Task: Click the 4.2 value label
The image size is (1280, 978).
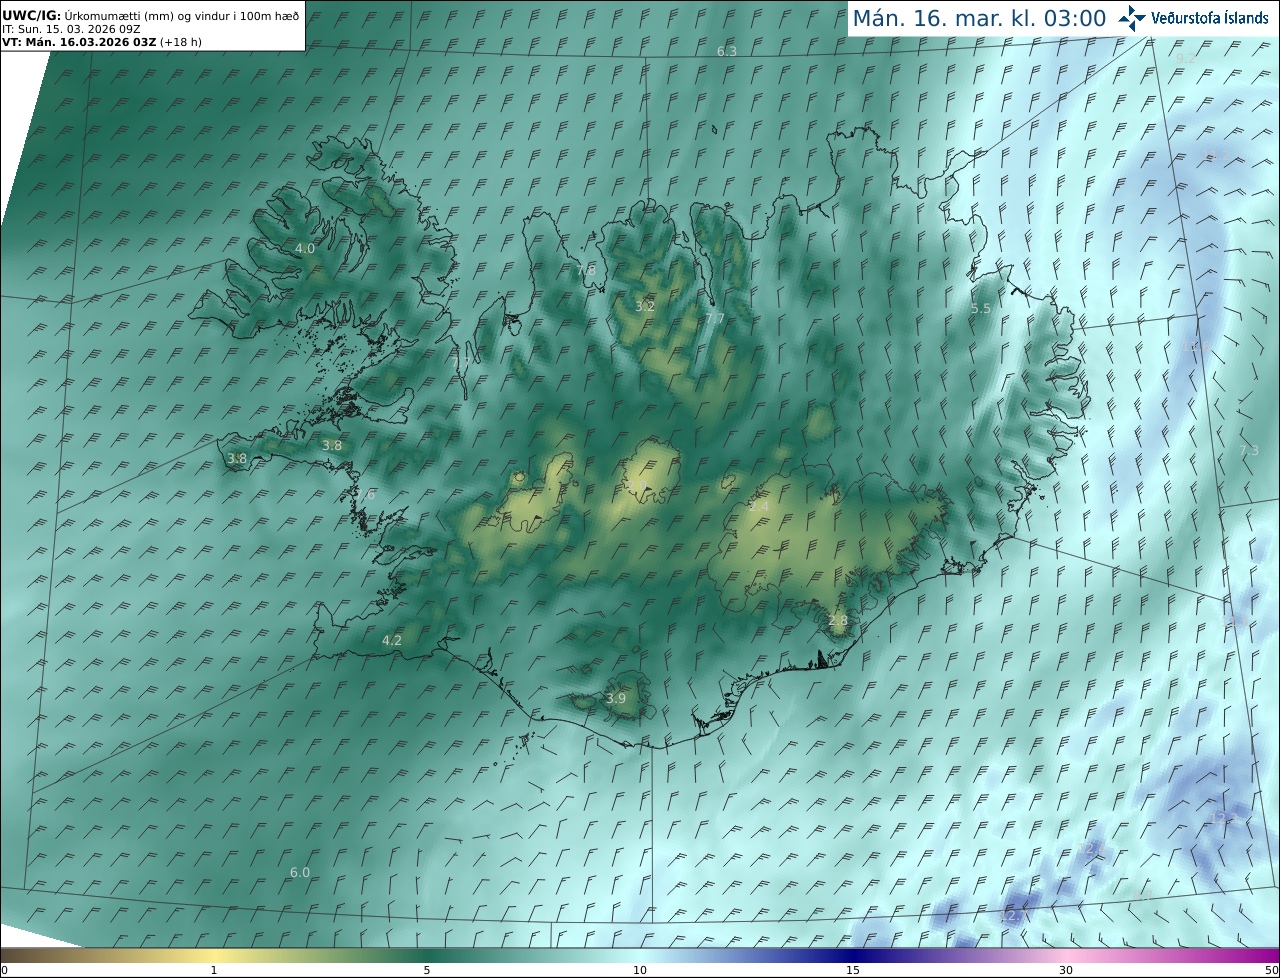Action: coord(392,640)
